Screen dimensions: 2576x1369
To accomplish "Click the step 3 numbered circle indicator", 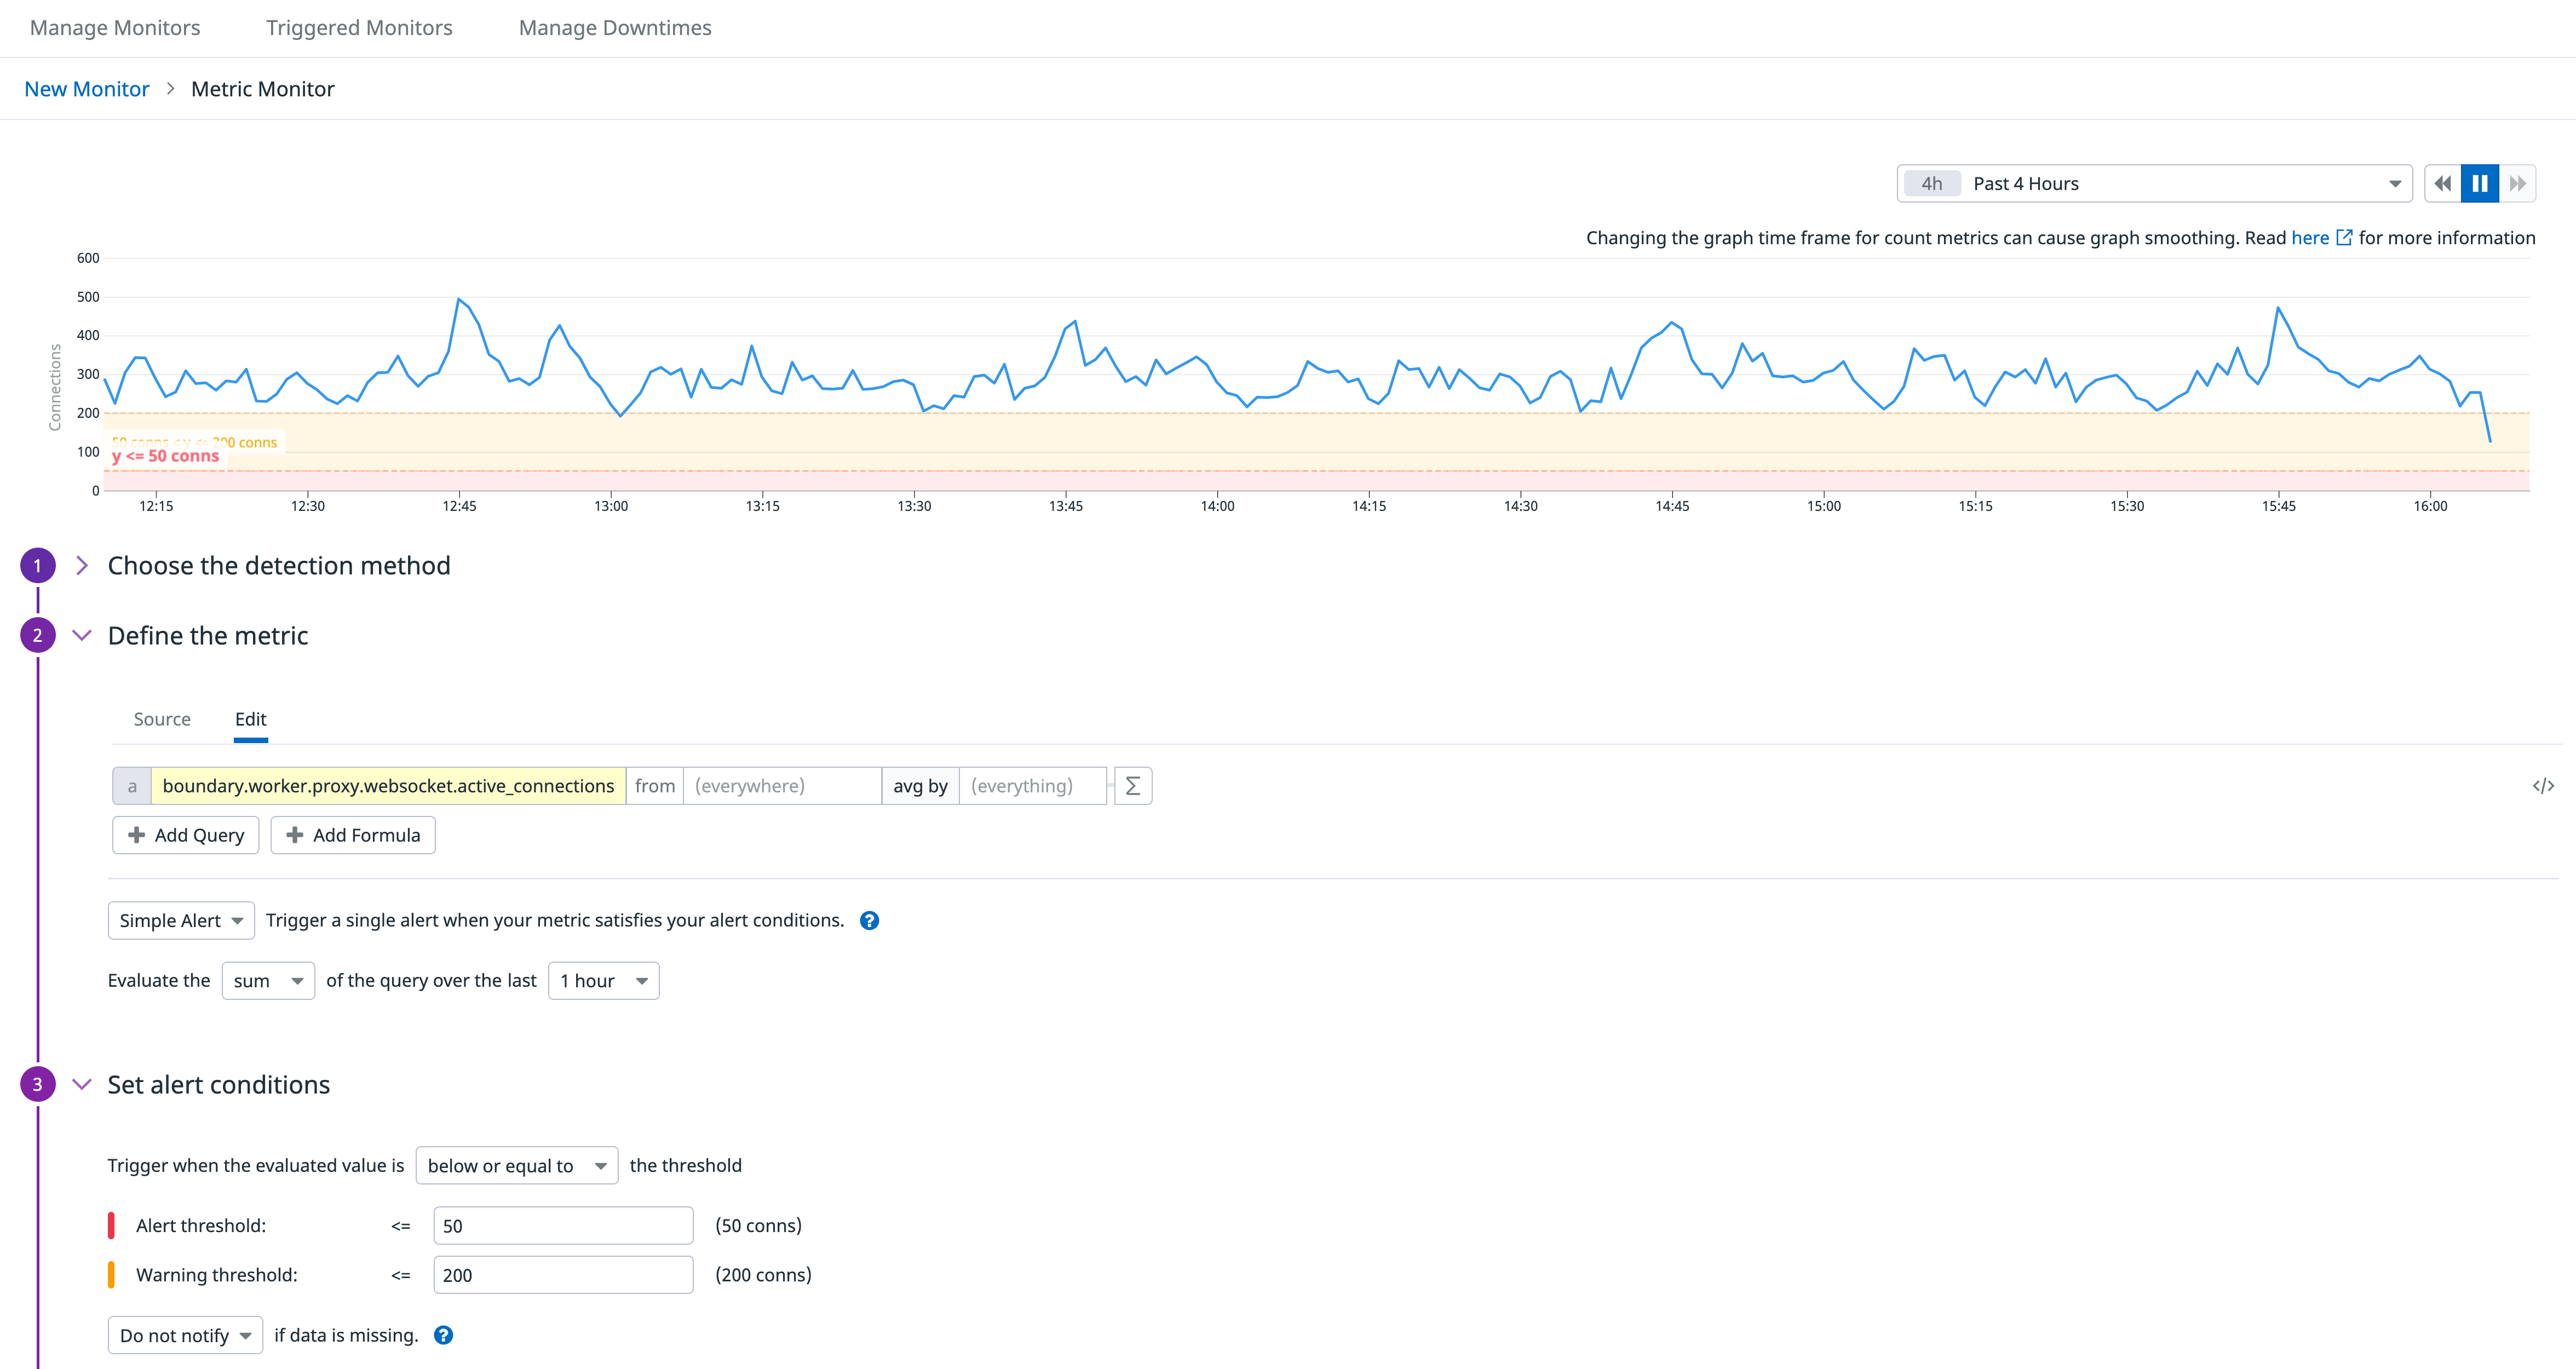I will point(37,1084).
